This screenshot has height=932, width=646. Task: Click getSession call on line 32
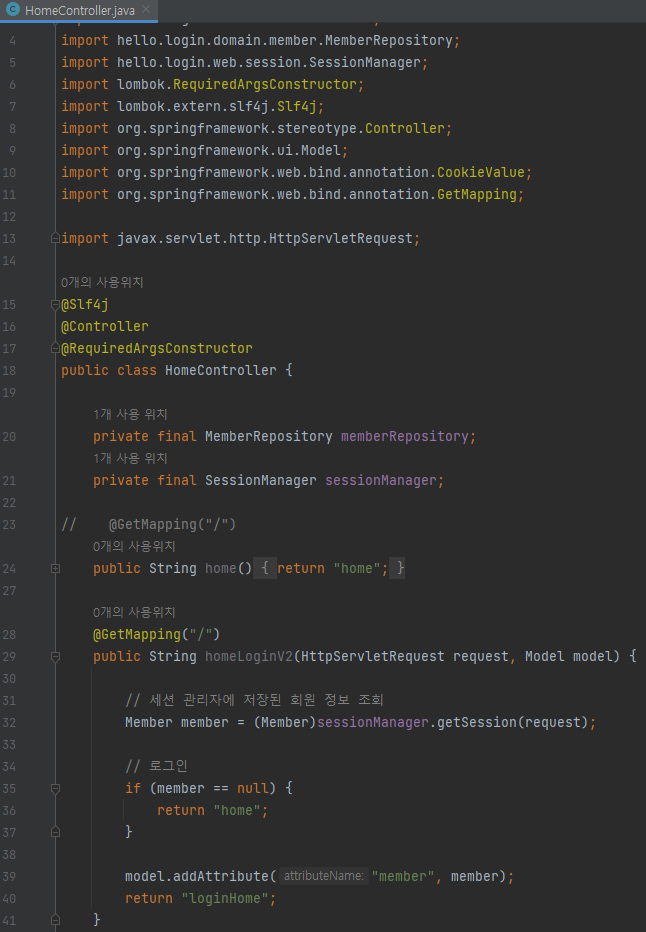[477, 722]
